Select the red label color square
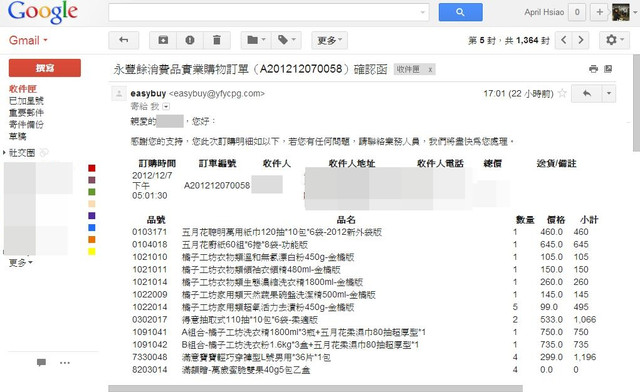The image size is (640, 392). tap(92, 168)
